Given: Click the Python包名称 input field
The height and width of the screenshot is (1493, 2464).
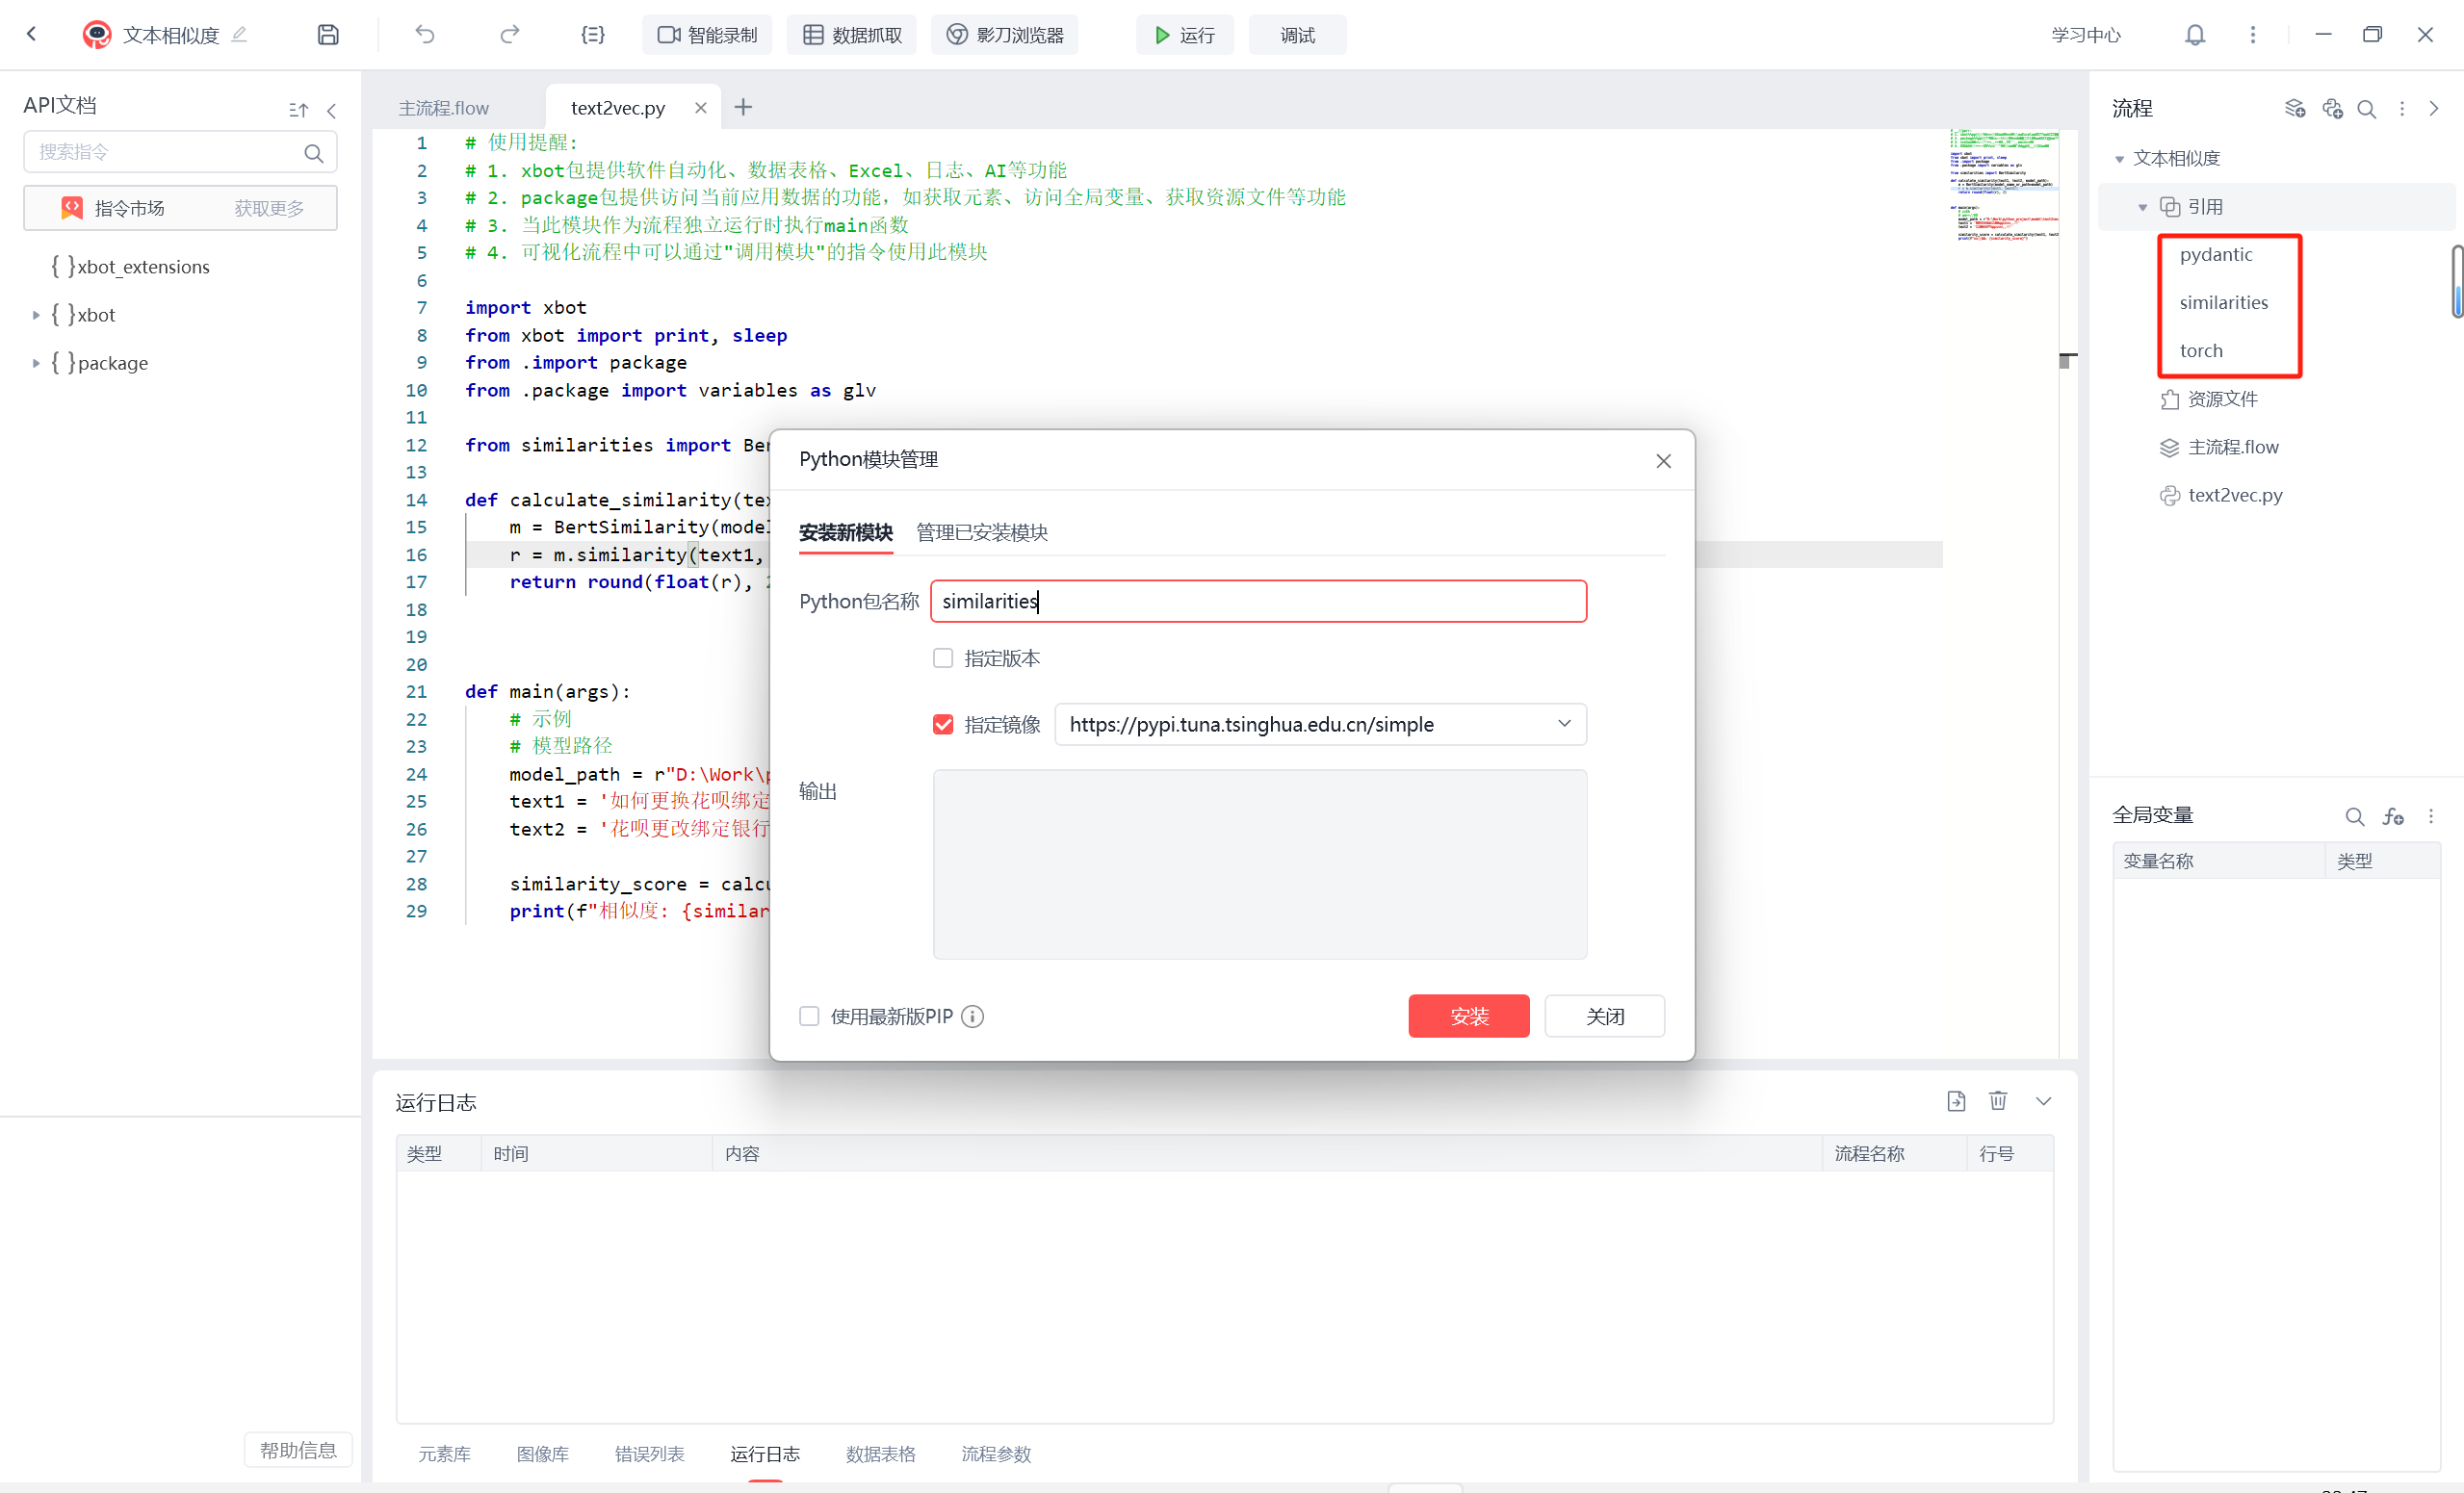Looking at the screenshot, I should [1257, 601].
